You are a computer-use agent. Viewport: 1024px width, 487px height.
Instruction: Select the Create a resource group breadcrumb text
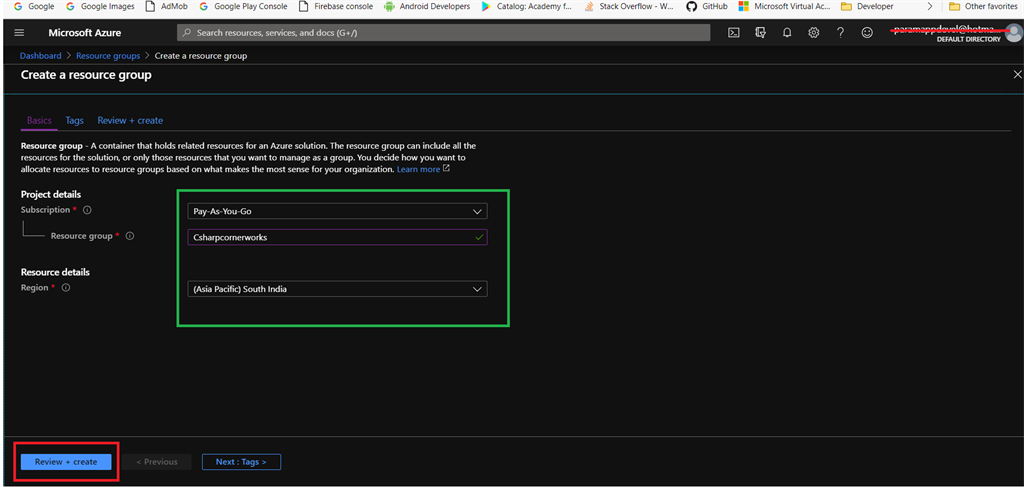pyautogui.click(x=200, y=56)
